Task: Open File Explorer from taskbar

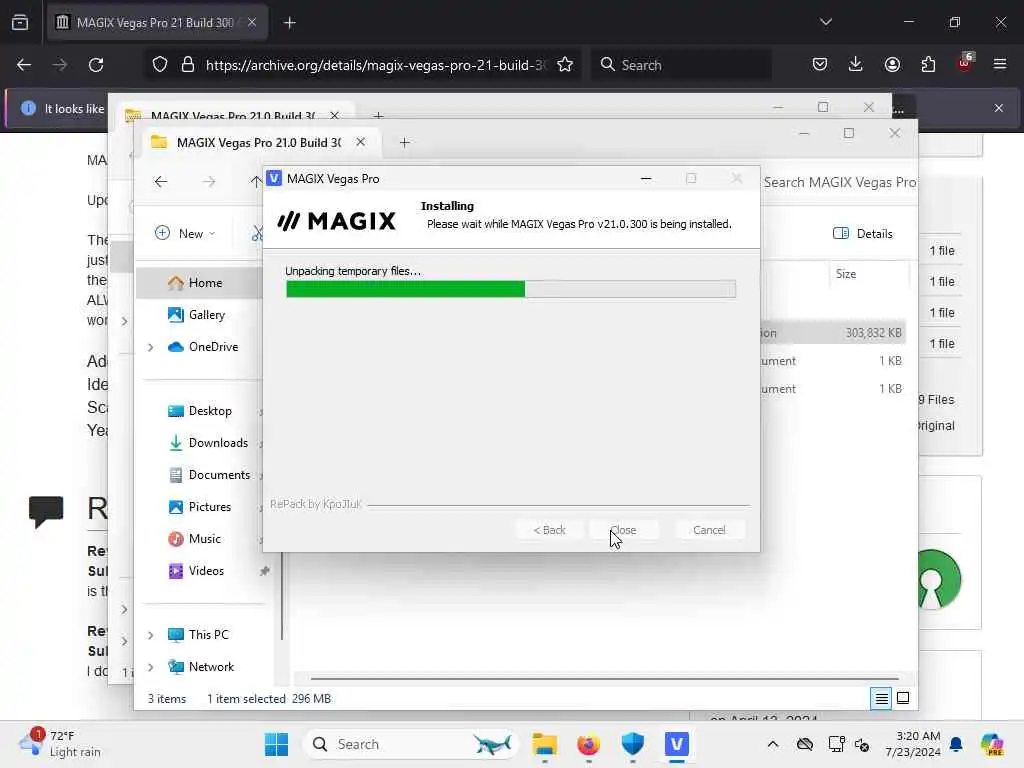Action: coord(545,744)
